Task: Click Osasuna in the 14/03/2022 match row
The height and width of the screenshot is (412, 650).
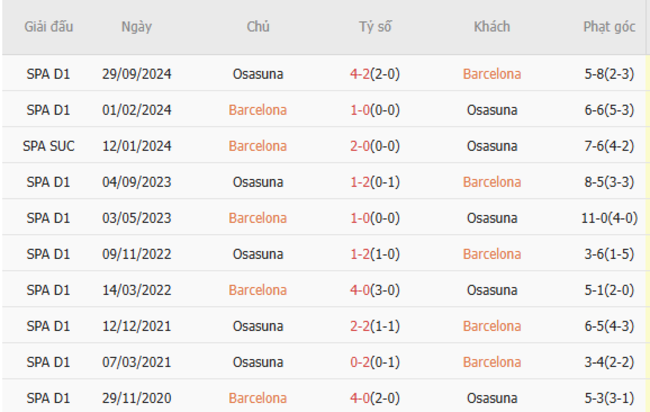Action: click(x=492, y=290)
